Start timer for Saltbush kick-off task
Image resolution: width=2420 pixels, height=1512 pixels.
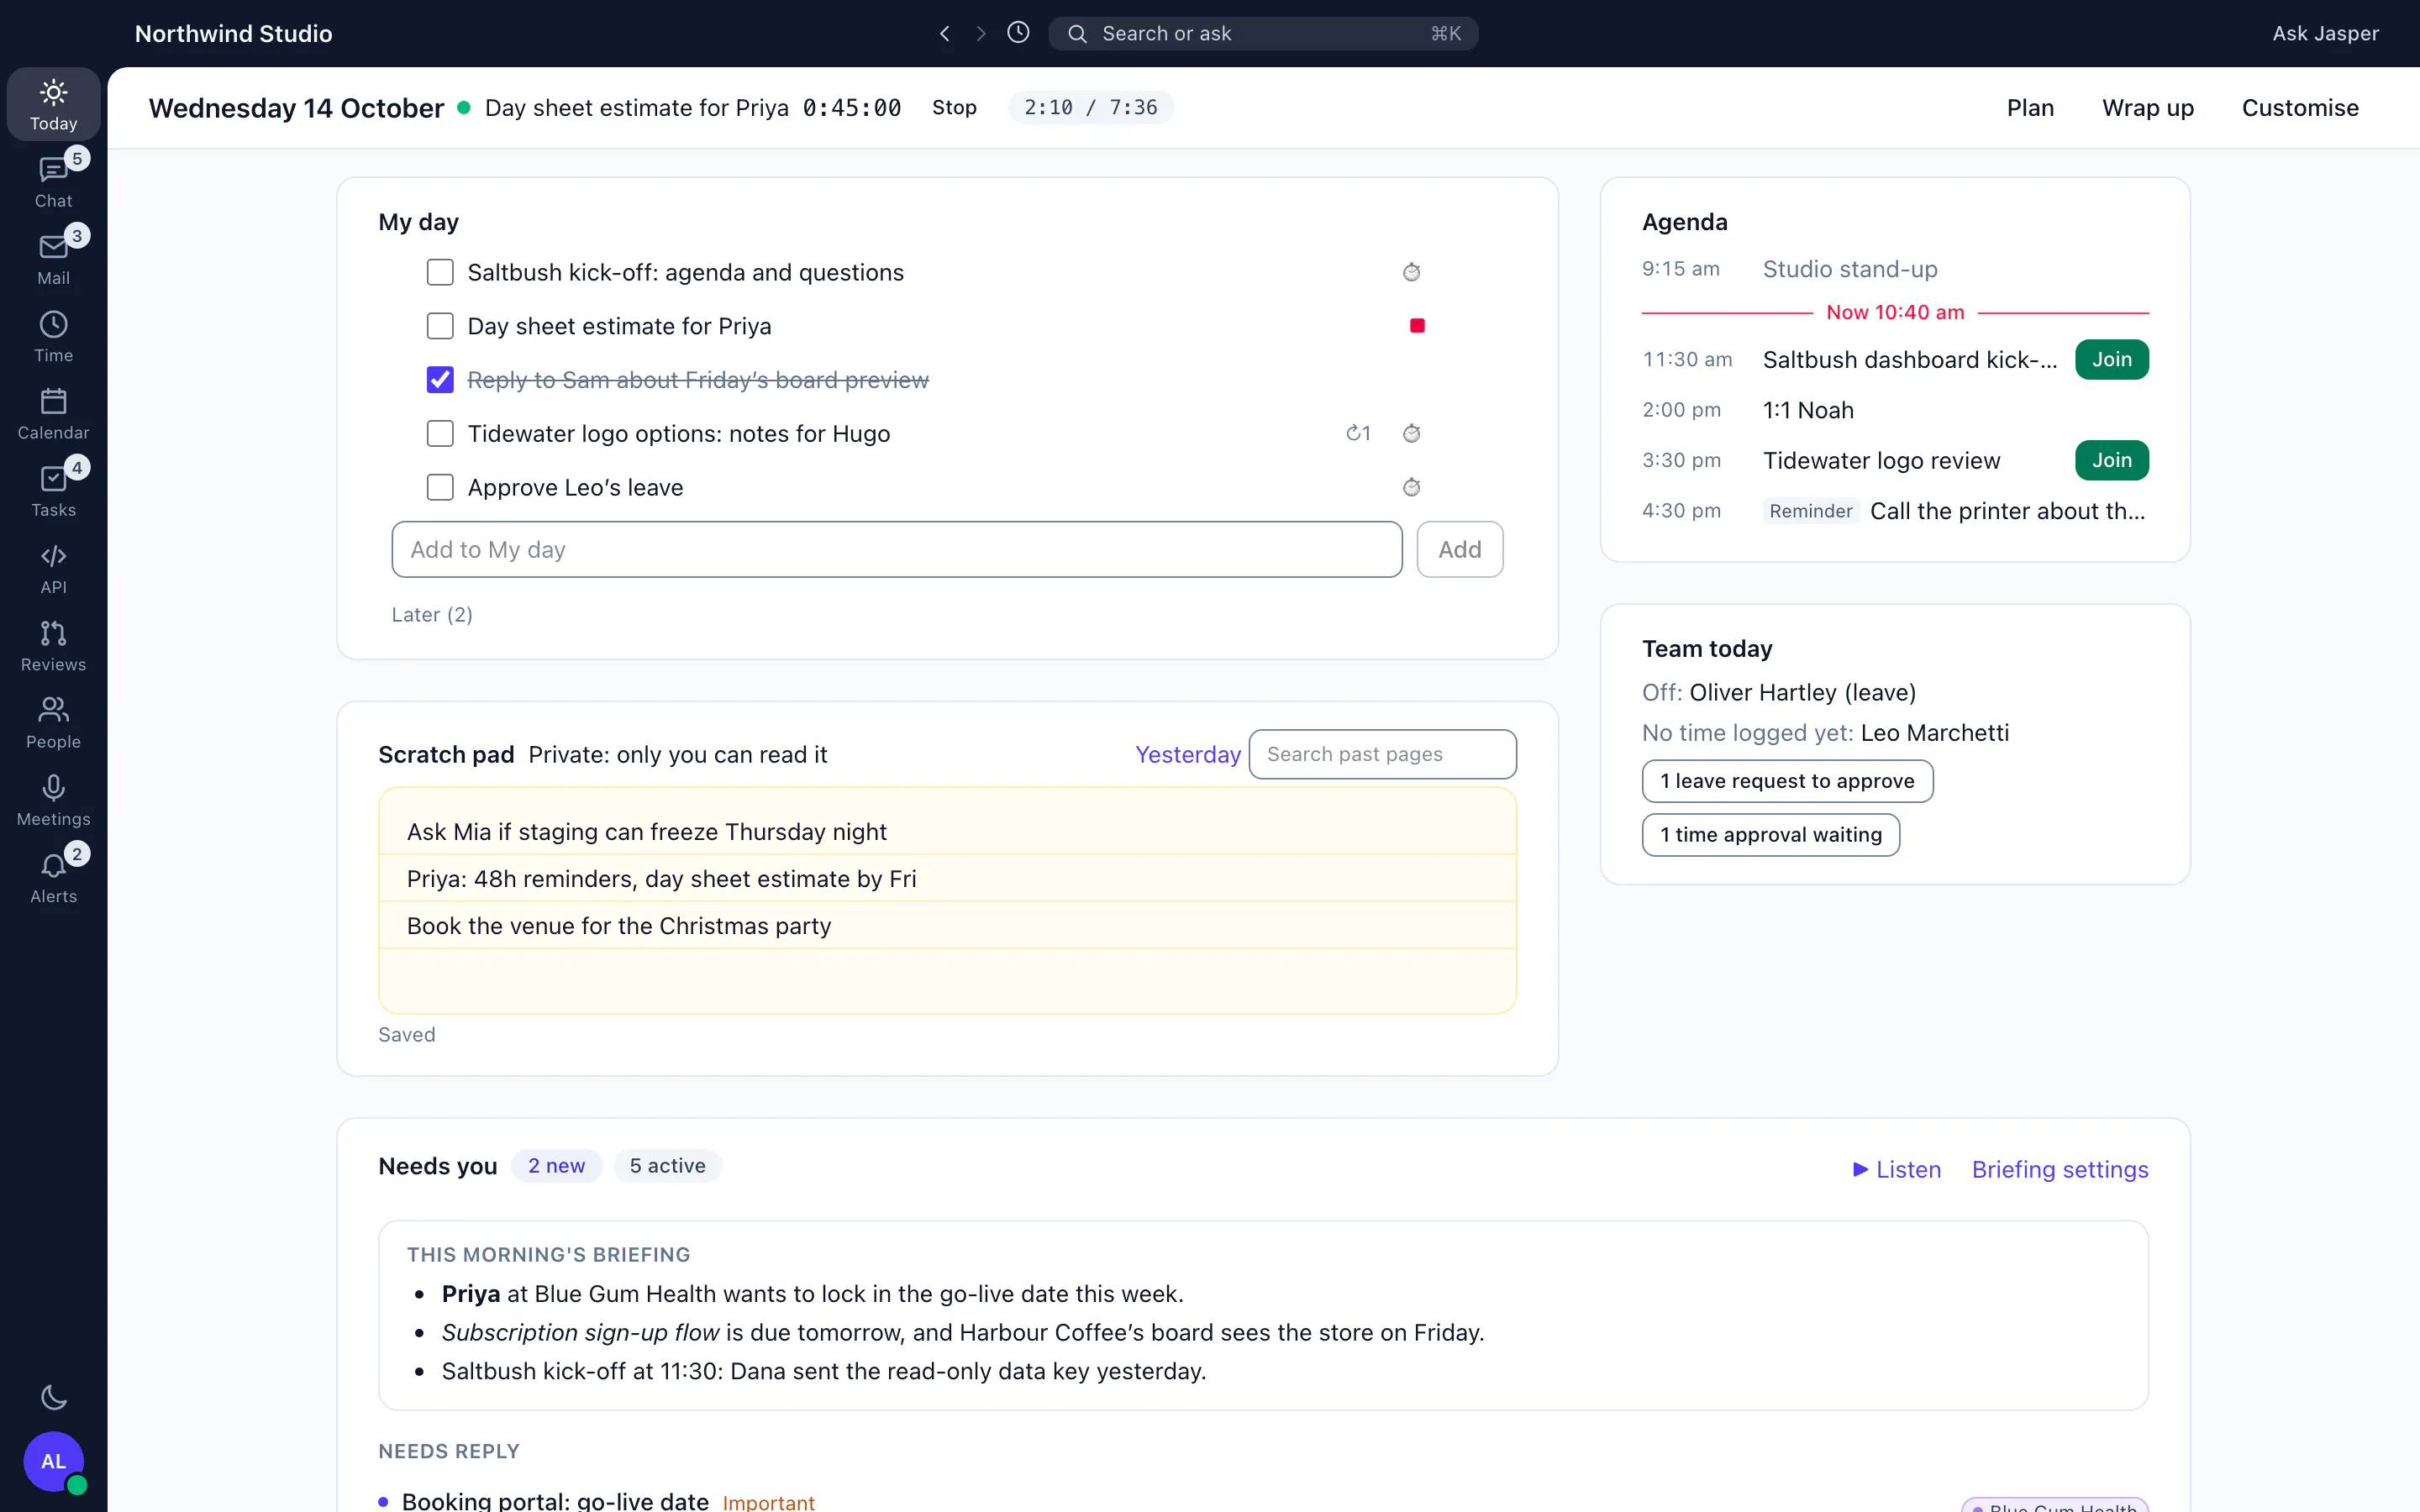pyautogui.click(x=1411, y=272)
